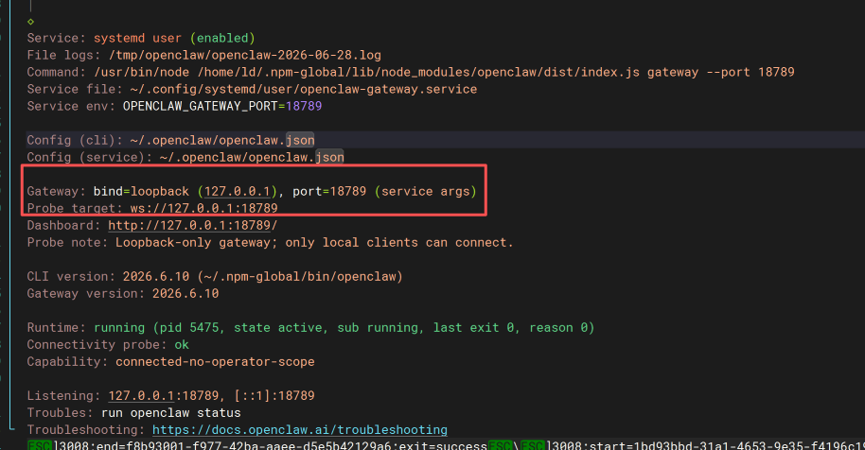
Task: Click the 'run openclaw status' text
Action: click(x=170, y=412)
